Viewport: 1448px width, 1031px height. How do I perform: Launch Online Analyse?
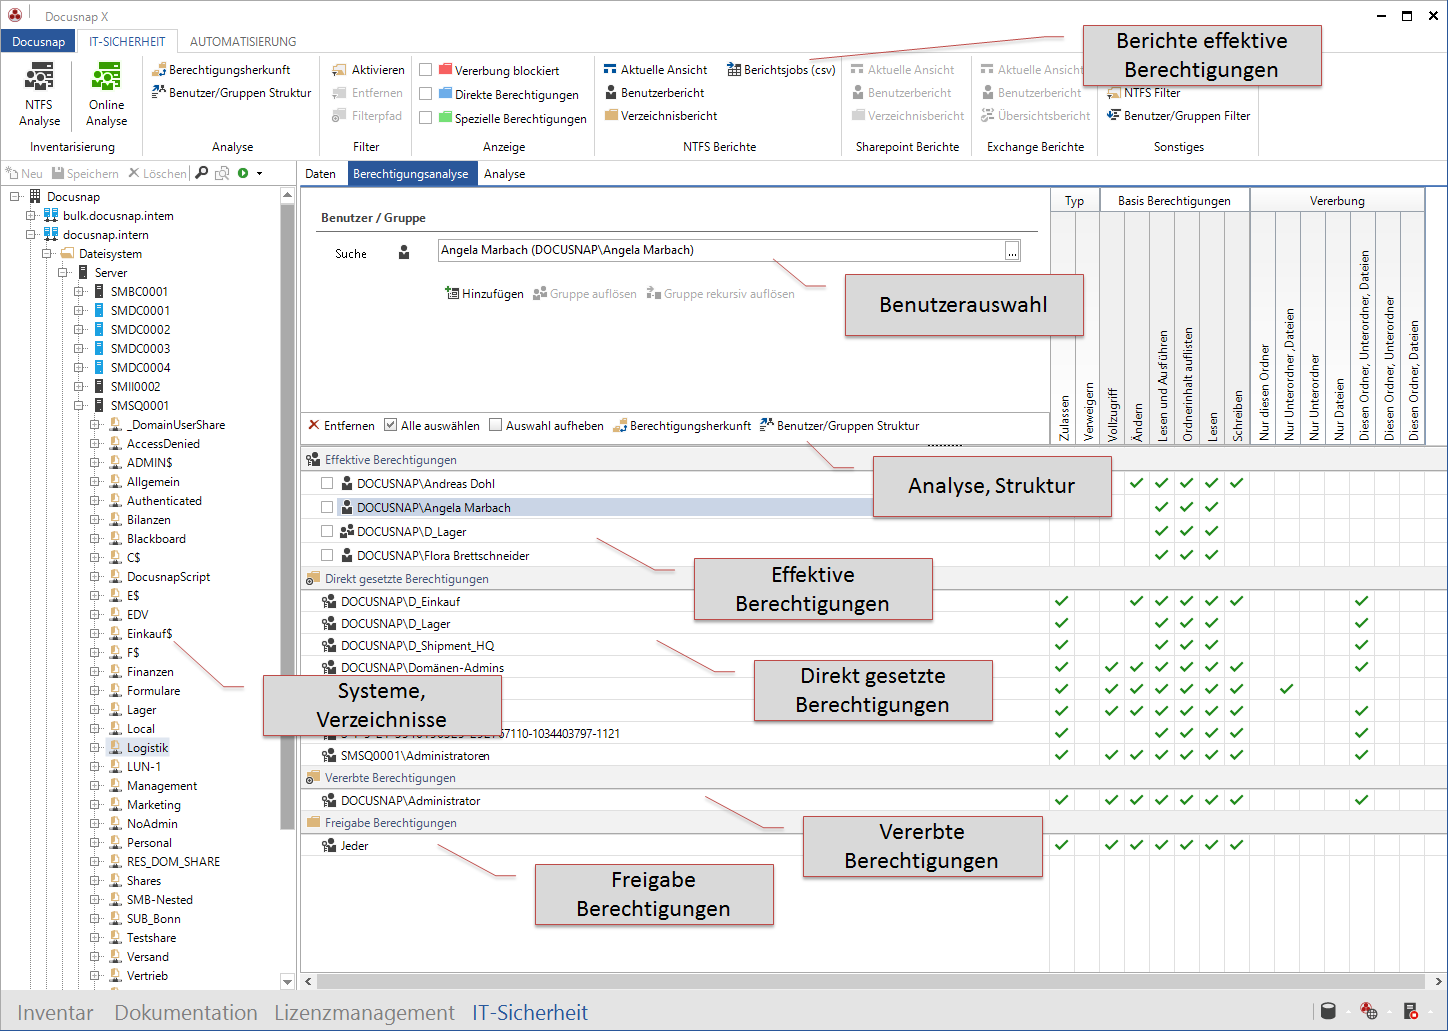tap(106, 94)
